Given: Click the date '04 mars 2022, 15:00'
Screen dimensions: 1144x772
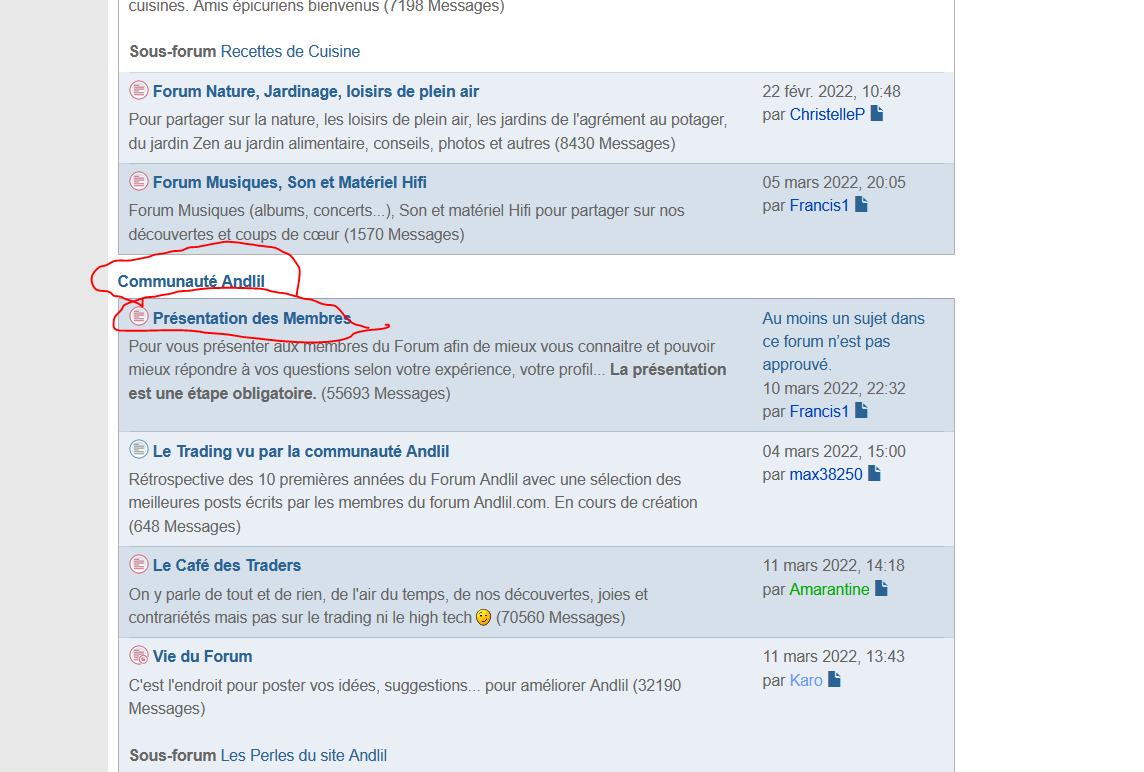Looking at the screenshot, I should (x=834, y=452).
